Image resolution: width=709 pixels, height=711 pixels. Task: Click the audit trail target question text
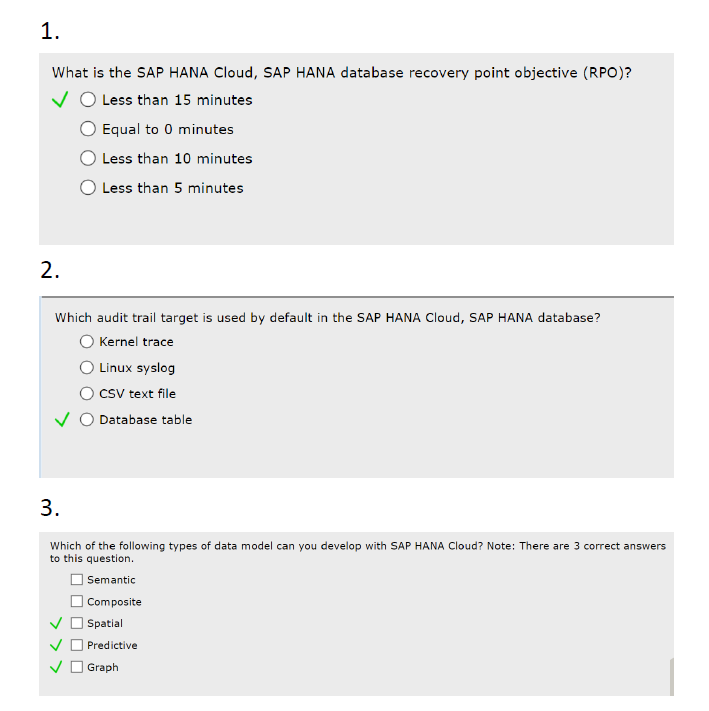(x=327, y=318)
